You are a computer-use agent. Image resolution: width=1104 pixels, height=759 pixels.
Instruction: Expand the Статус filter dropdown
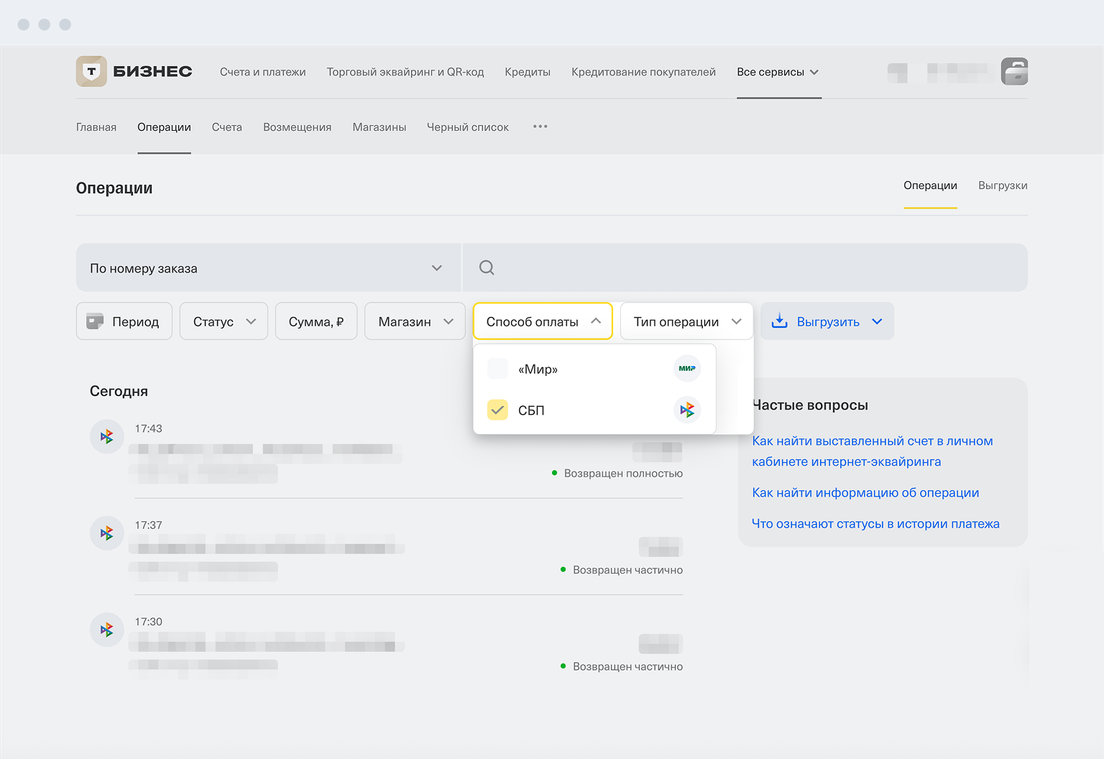pyautogui.click(x=223, y=322)
